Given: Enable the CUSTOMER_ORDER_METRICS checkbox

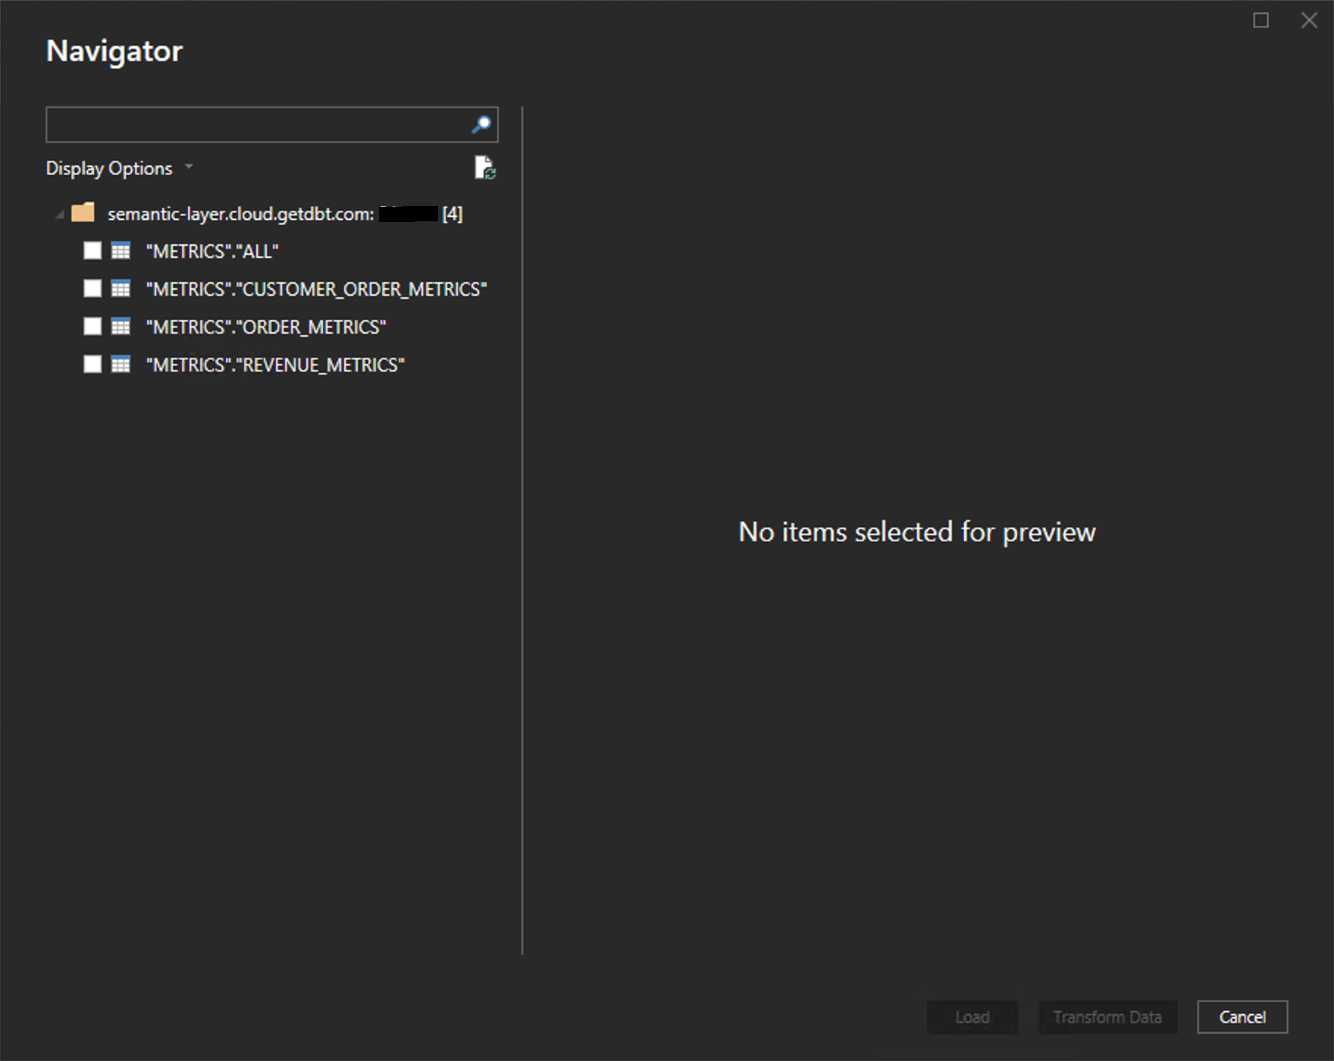Looking at the screenshot, I should (92, 288).
